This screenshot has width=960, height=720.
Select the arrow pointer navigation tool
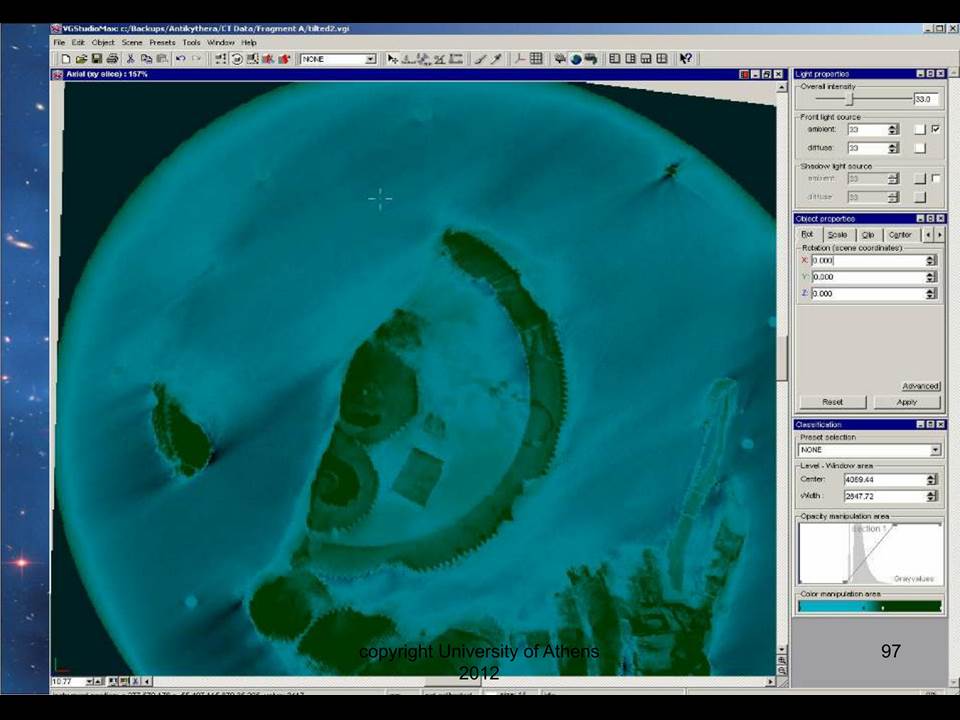point(392,59)
